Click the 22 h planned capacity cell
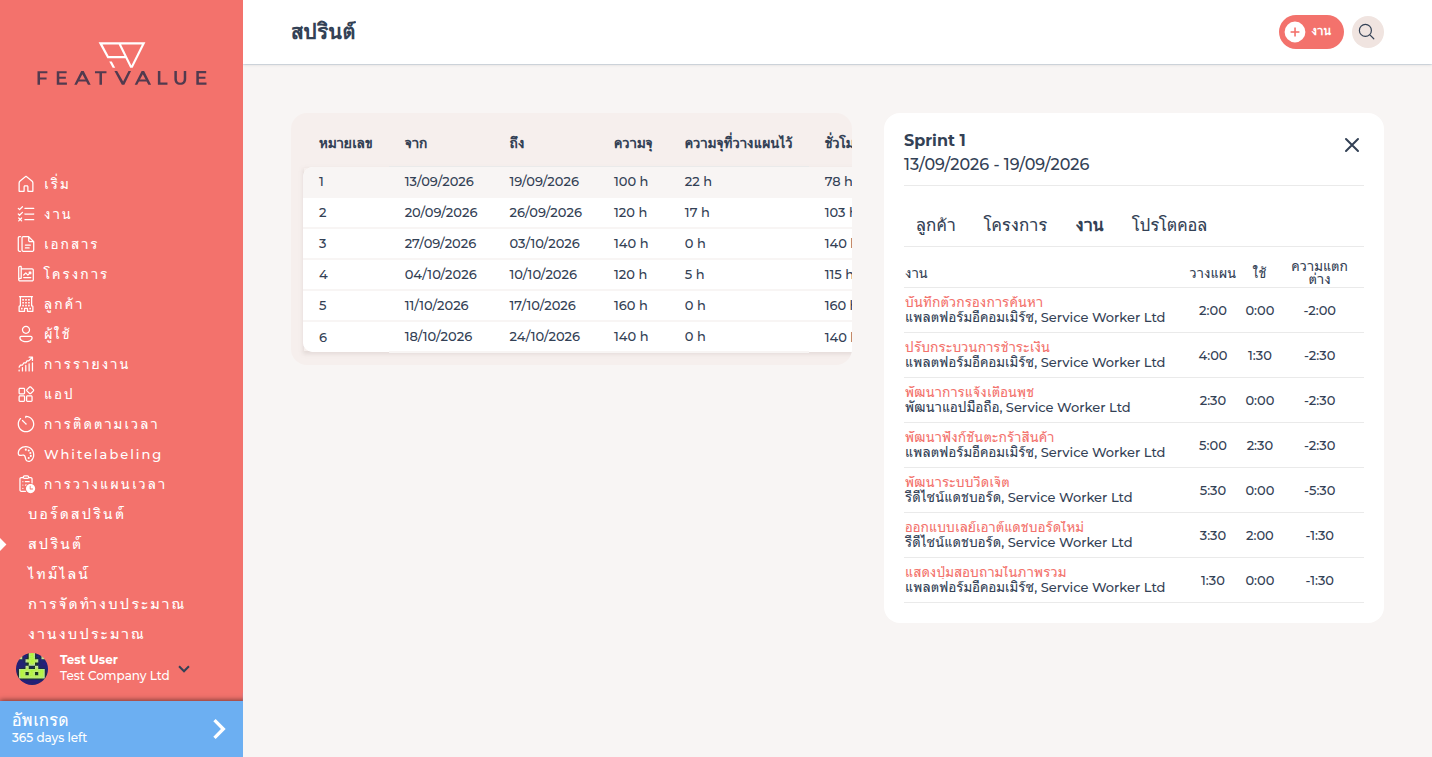This screenshot has height=757, width=1432. pos(698,182)
